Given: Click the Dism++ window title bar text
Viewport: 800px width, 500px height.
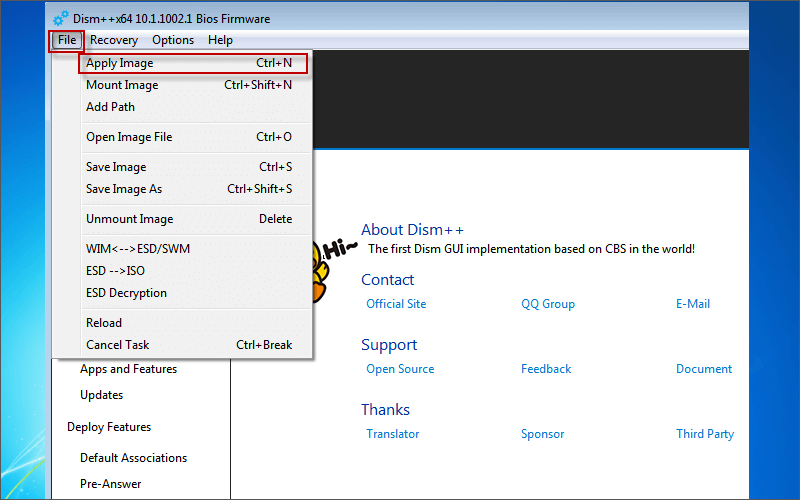Looking at the screenshot, I should coord(171,19).
